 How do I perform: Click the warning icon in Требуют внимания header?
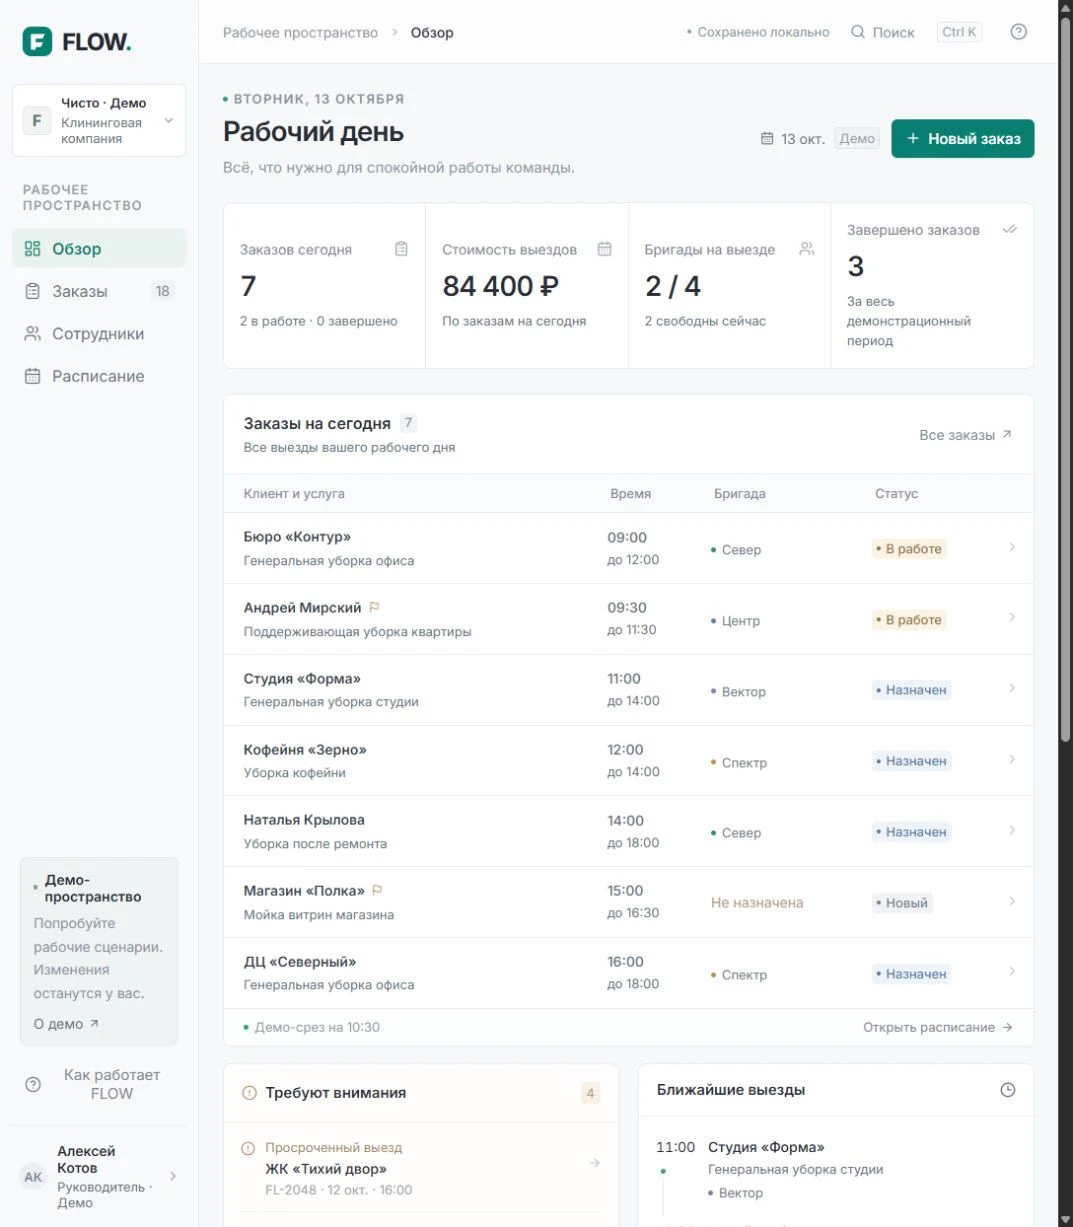[250, 1093]
